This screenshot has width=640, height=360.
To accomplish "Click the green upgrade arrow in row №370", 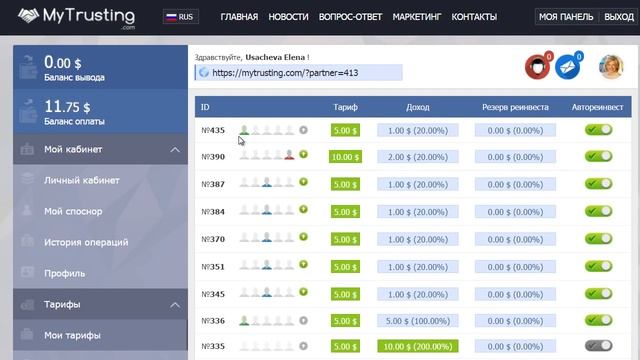I will click(x=303, y=237).
